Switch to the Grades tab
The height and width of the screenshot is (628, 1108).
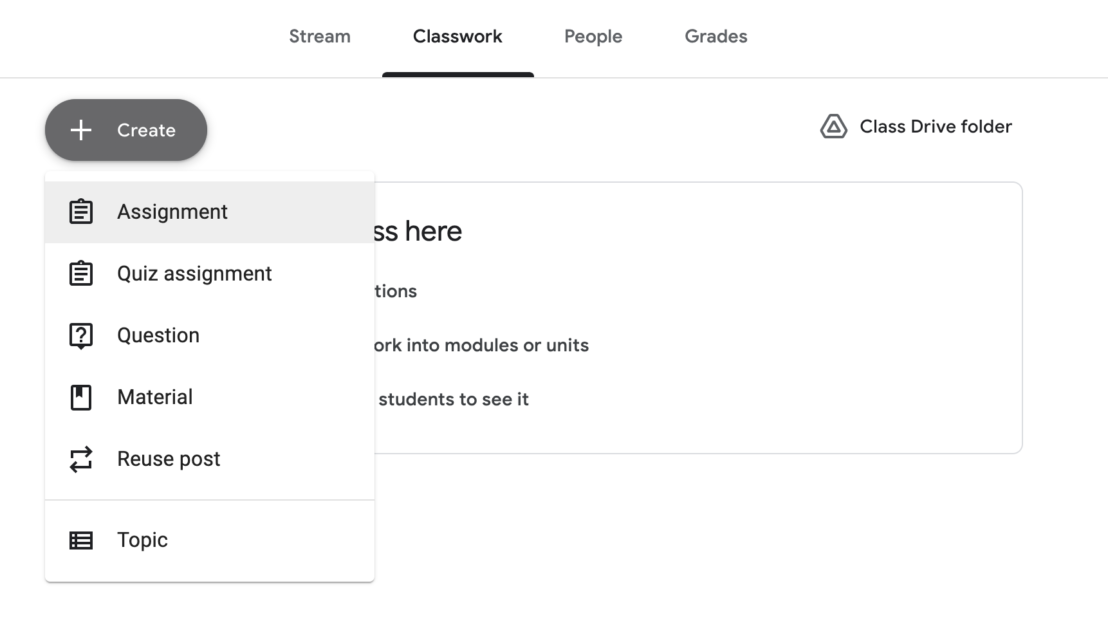click(715, 36)
